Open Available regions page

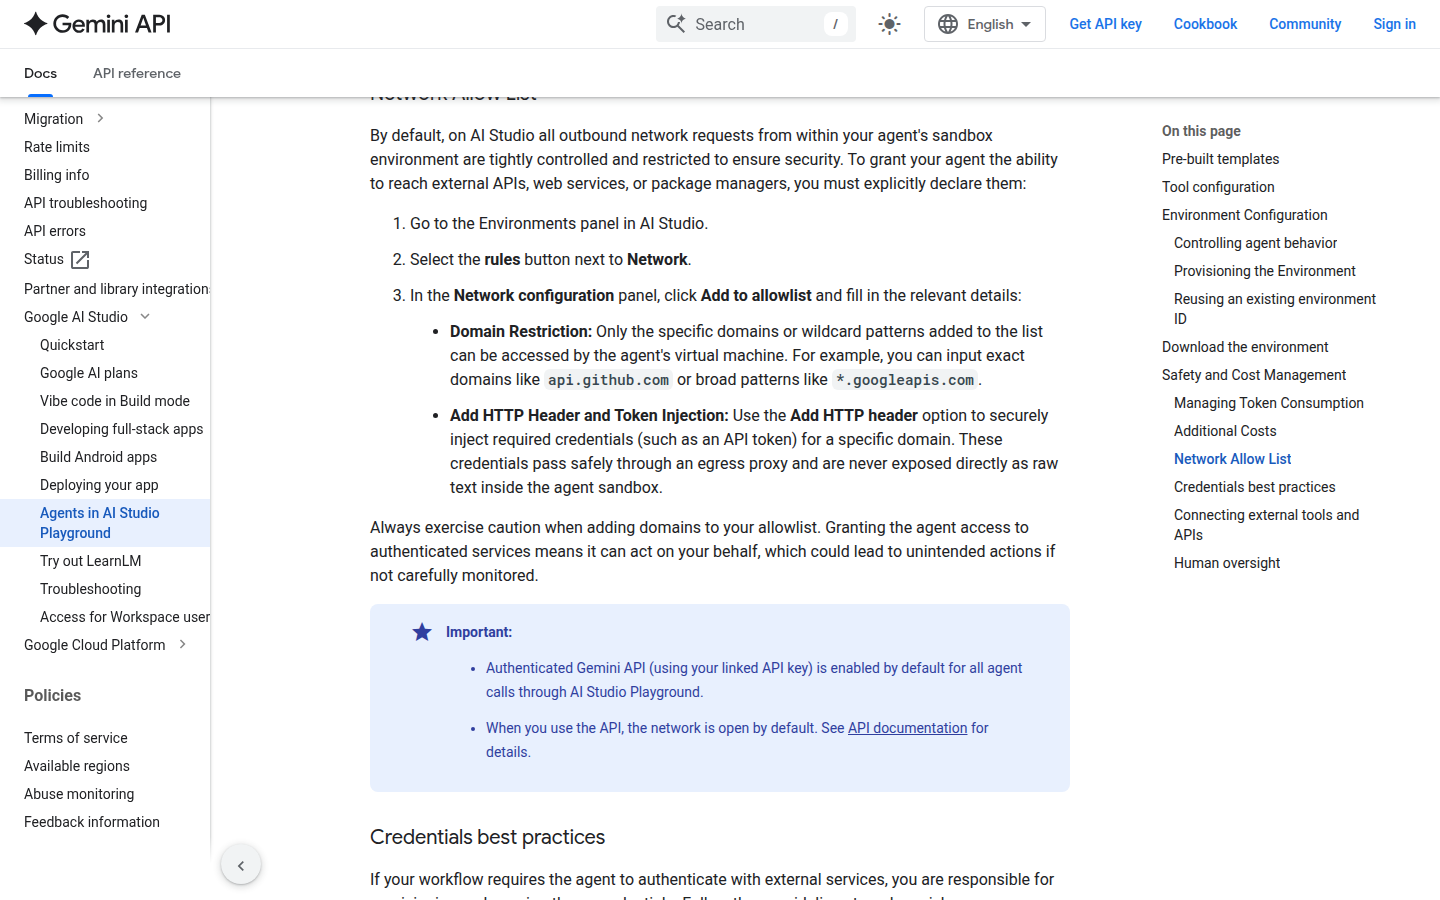click(x=77, y=766)
